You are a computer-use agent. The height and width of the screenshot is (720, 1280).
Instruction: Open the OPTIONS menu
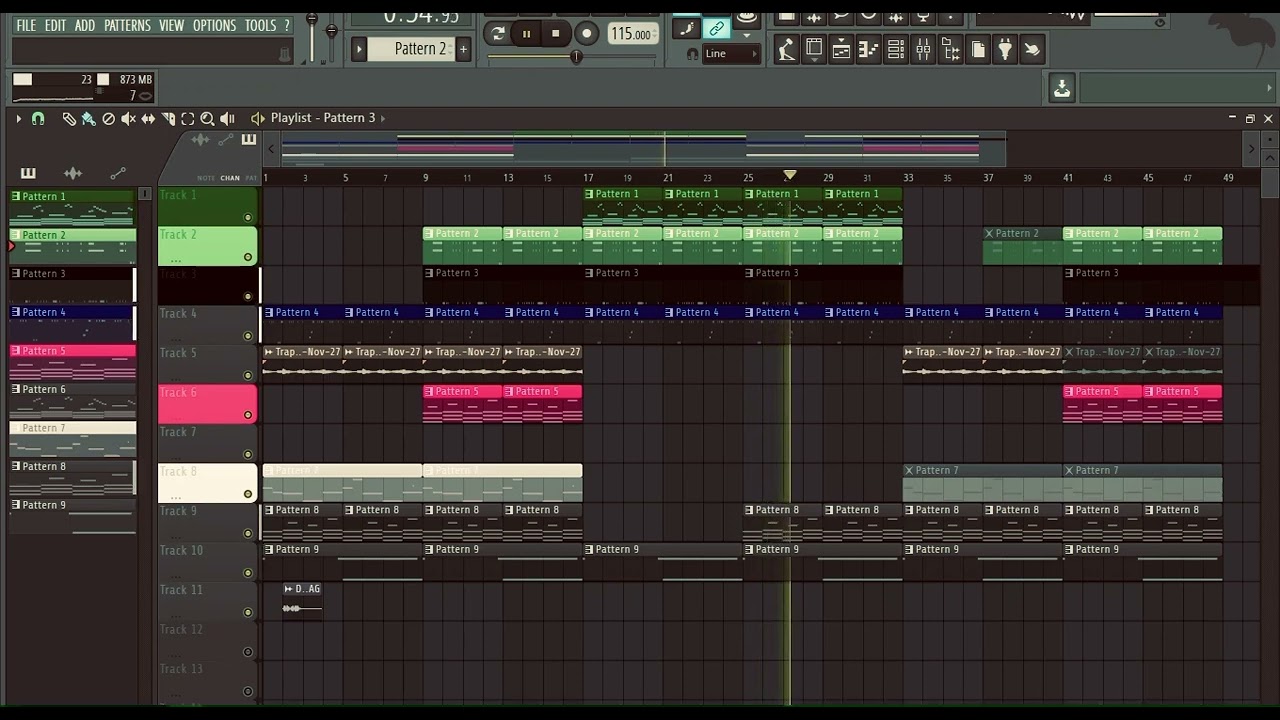pyautogui.click(x=214, y=25)
